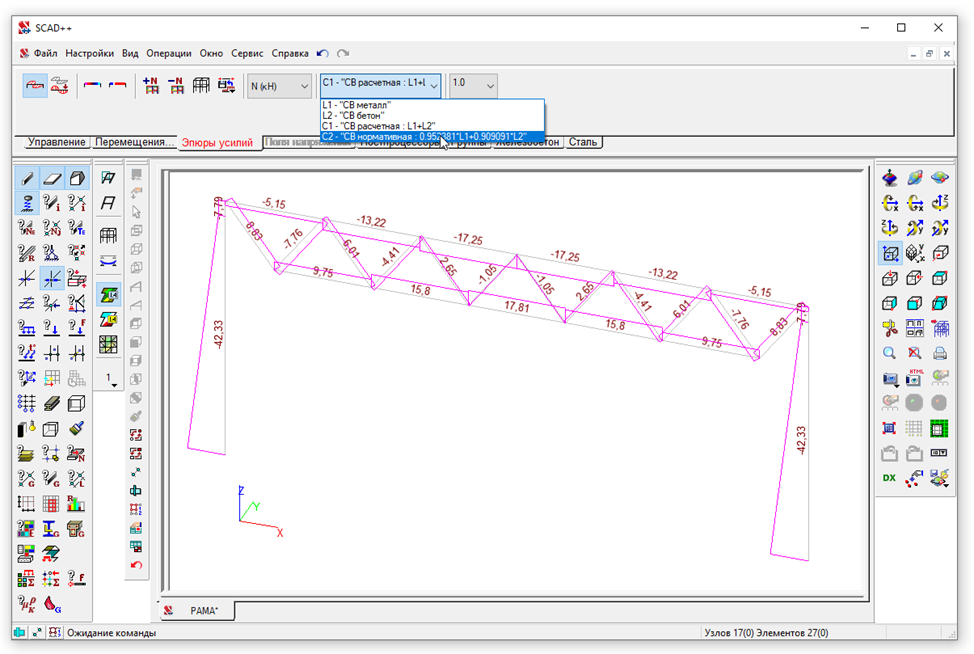This screenshot has width=974, height=654.
Task: Click the minus N diagram icon
Action: (x=176, y=86)
